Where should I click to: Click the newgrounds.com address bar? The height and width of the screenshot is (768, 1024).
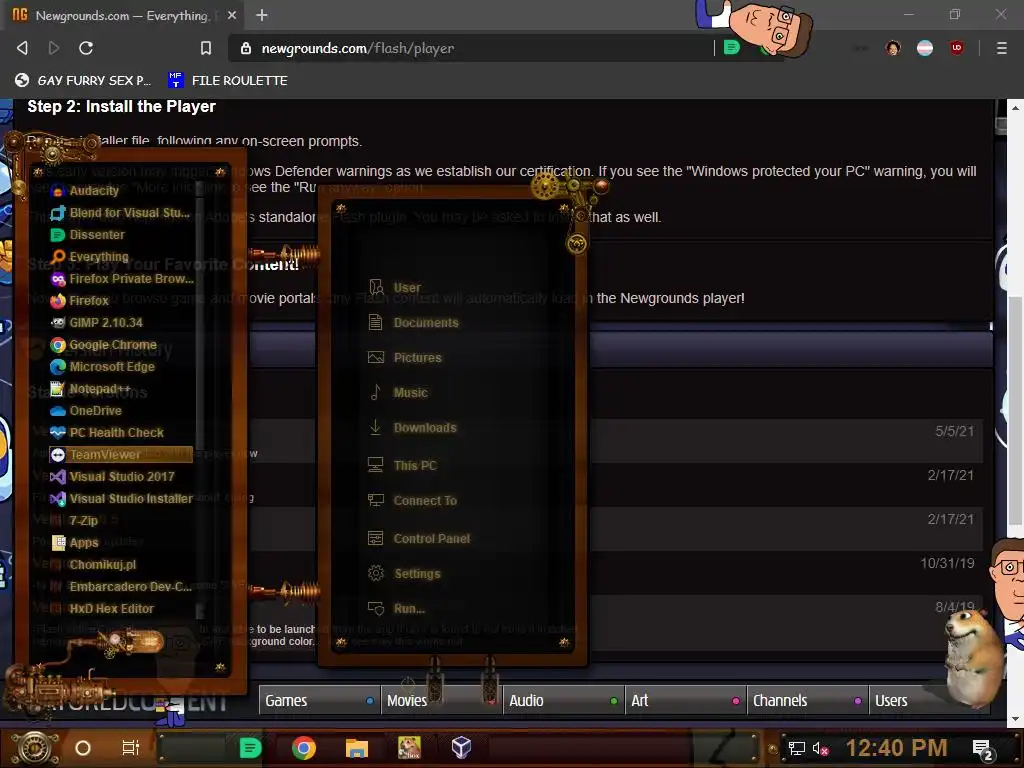point(470,48)
